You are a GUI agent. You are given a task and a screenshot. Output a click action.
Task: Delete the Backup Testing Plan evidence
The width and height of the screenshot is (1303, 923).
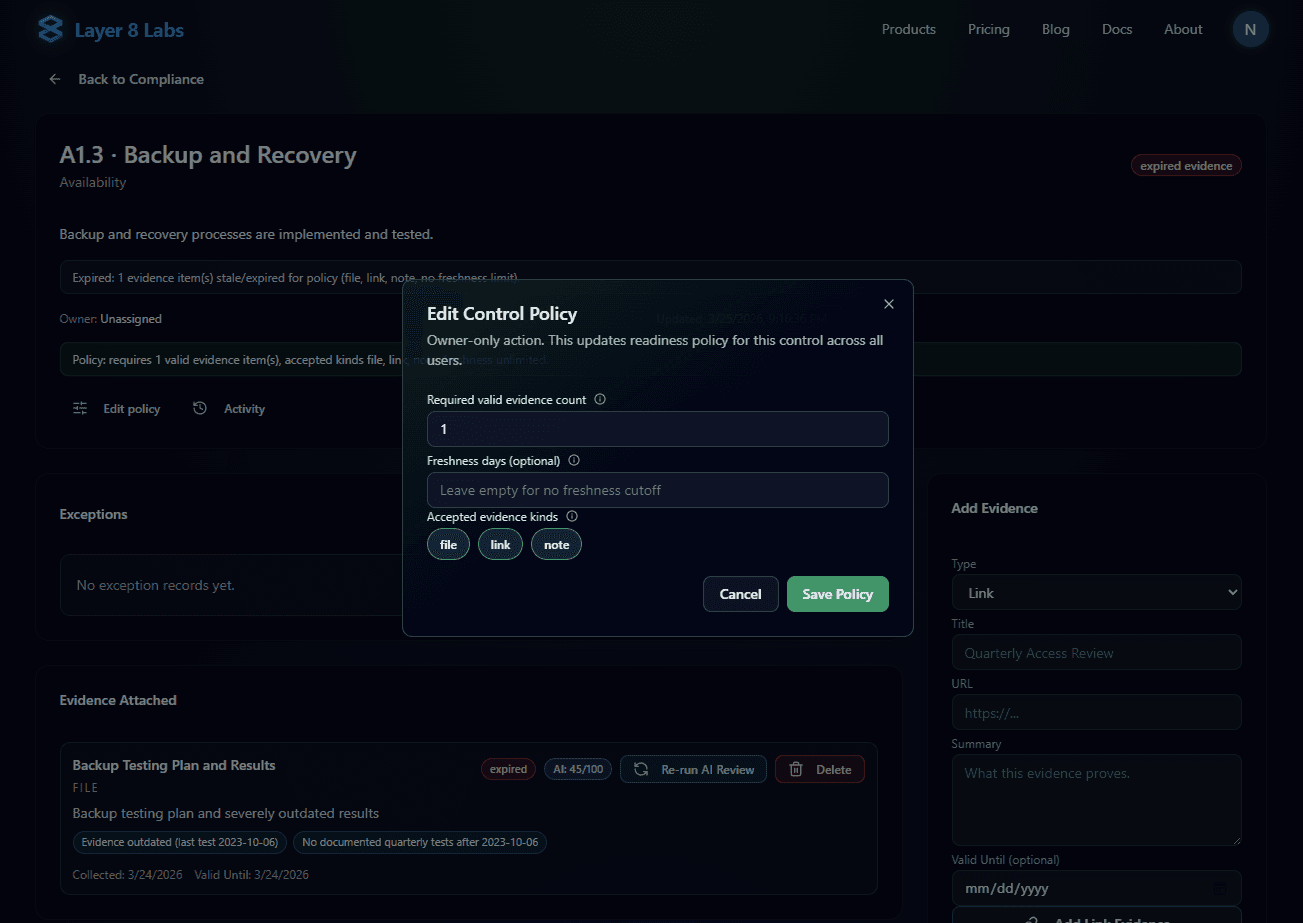tap(820, 769)
